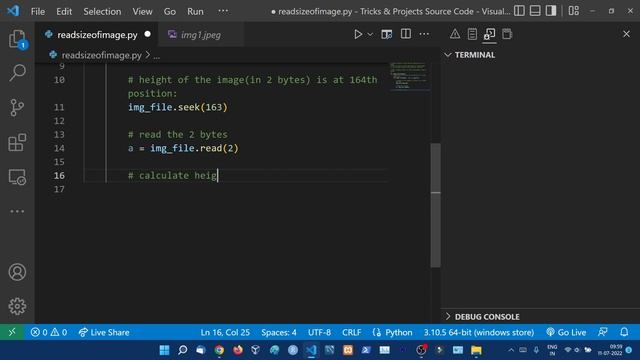Open the changes/diff preview editor icon
The height and width of the screenshot is (360, 640).
[387, 34]
